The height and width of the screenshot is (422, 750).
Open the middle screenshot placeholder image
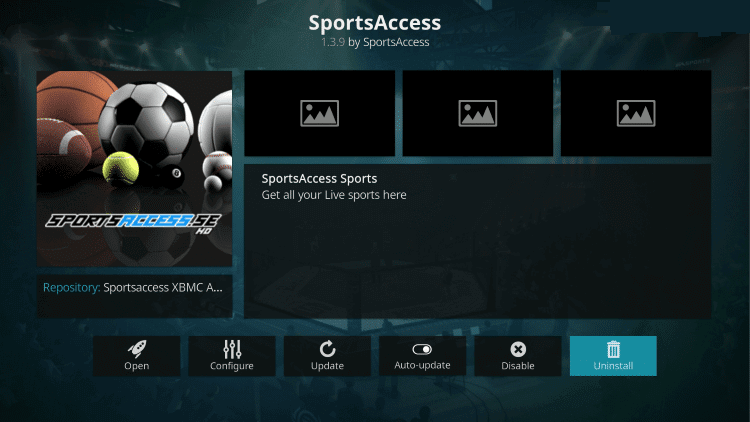478,113
